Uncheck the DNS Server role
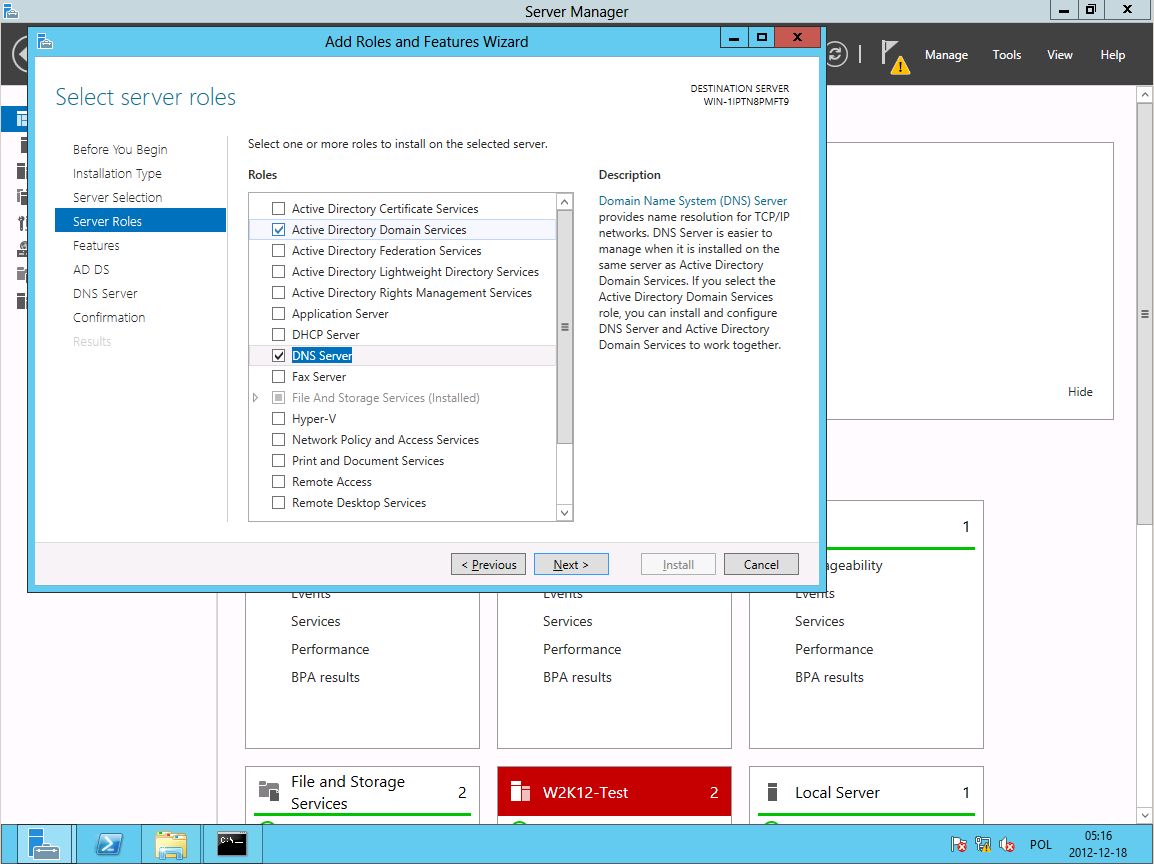Screen dimensions: 1154x864 click(x=278, y=355)
